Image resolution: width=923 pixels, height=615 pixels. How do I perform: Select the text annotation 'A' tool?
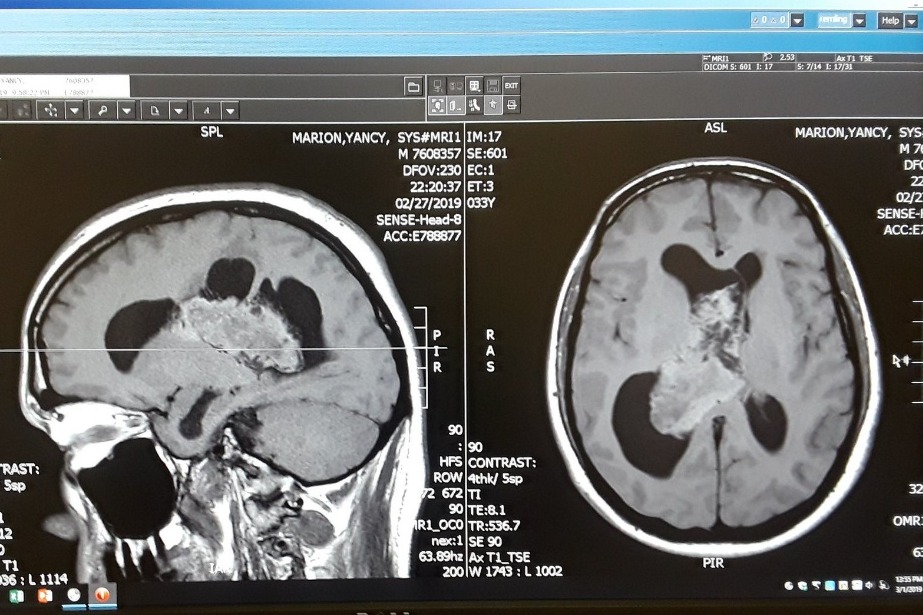click(207, 111)
